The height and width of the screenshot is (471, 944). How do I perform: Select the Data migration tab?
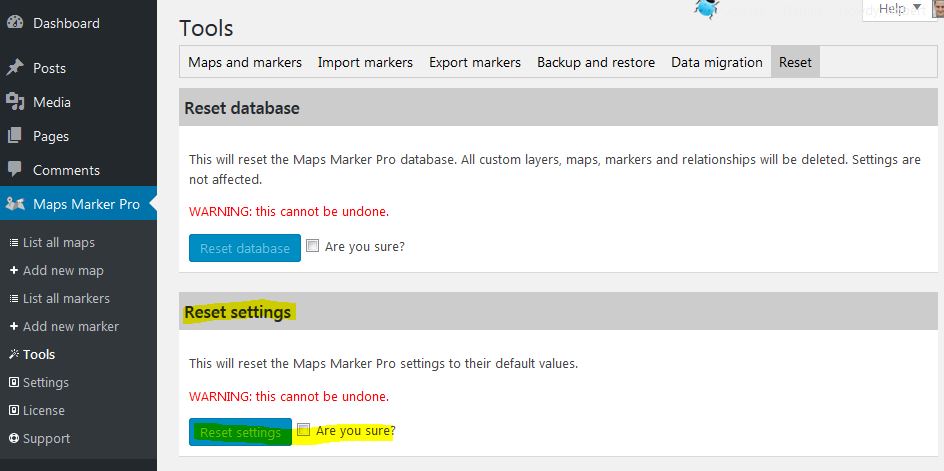[717, 62]
